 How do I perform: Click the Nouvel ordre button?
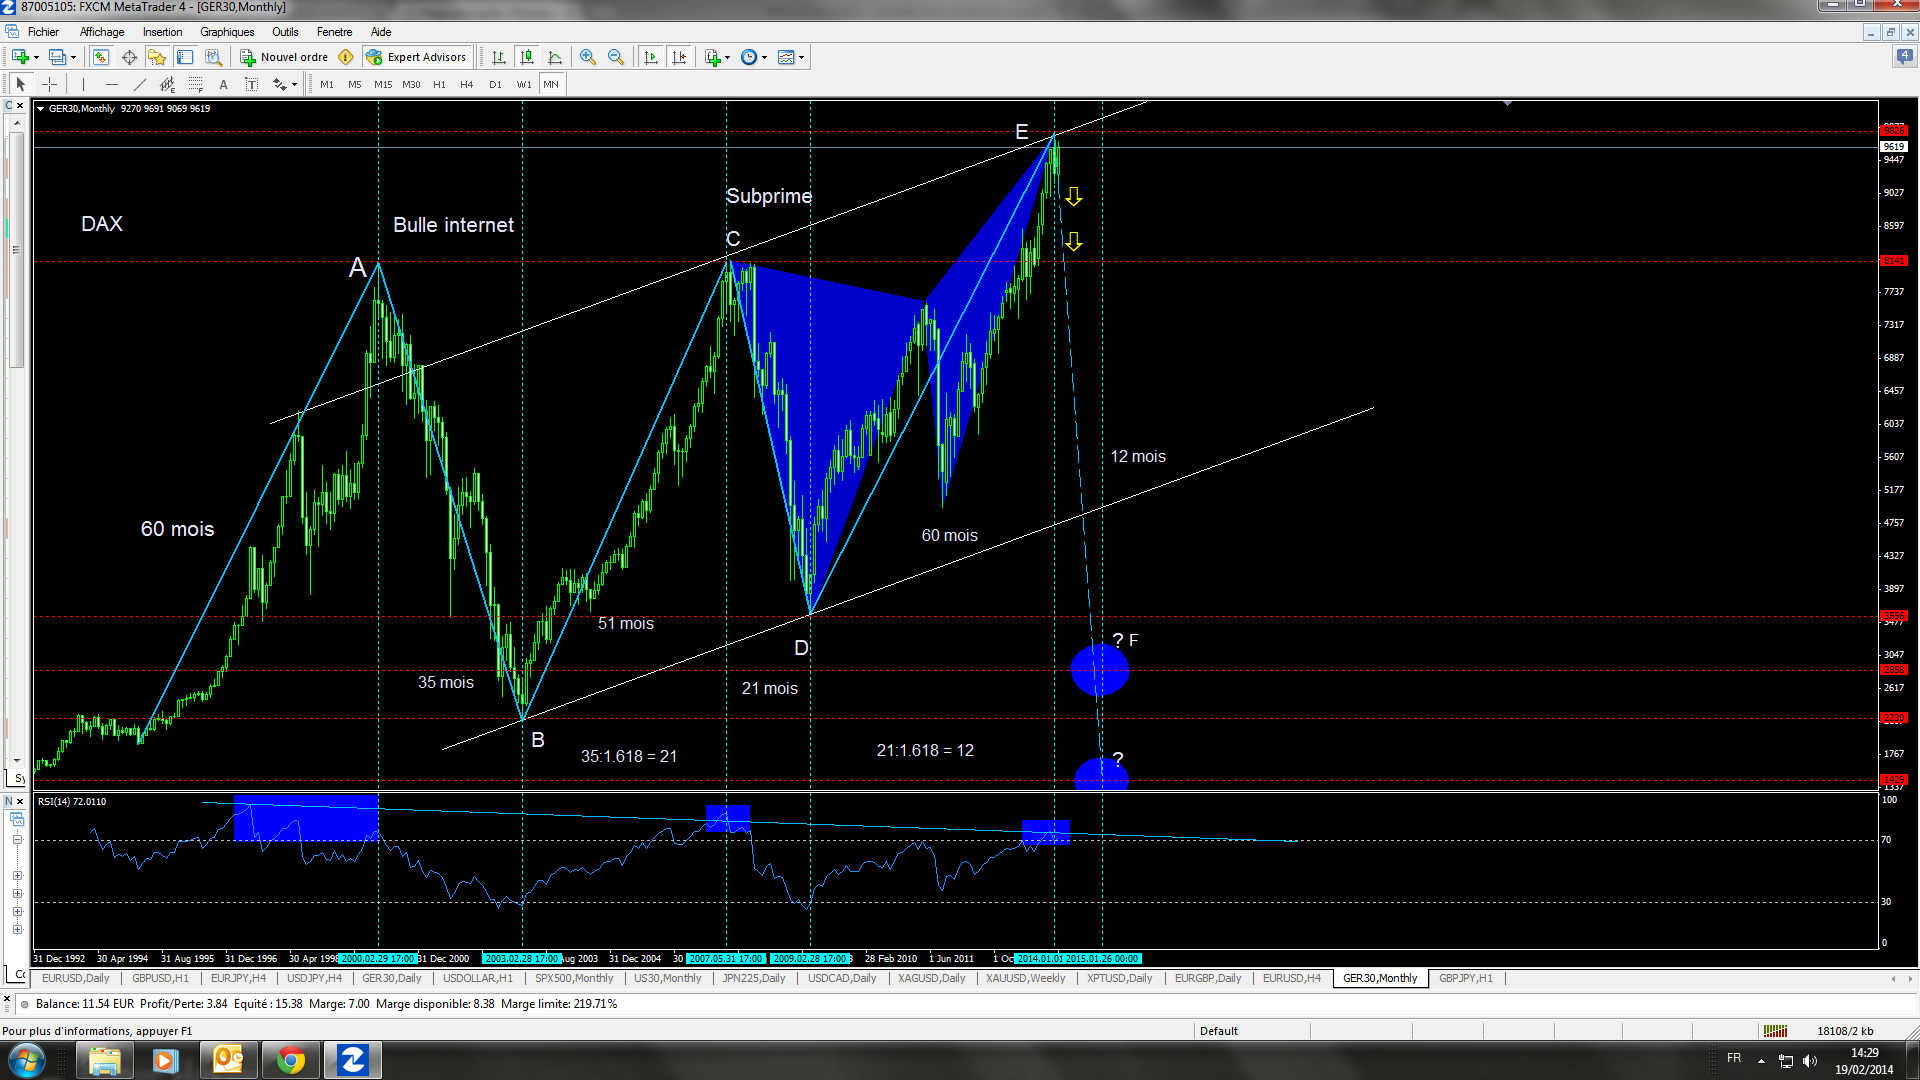tap(284, 57)
